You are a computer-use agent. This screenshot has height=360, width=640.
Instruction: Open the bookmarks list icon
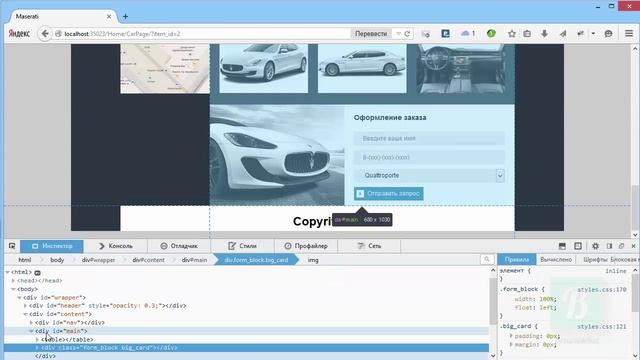(527, 34)
